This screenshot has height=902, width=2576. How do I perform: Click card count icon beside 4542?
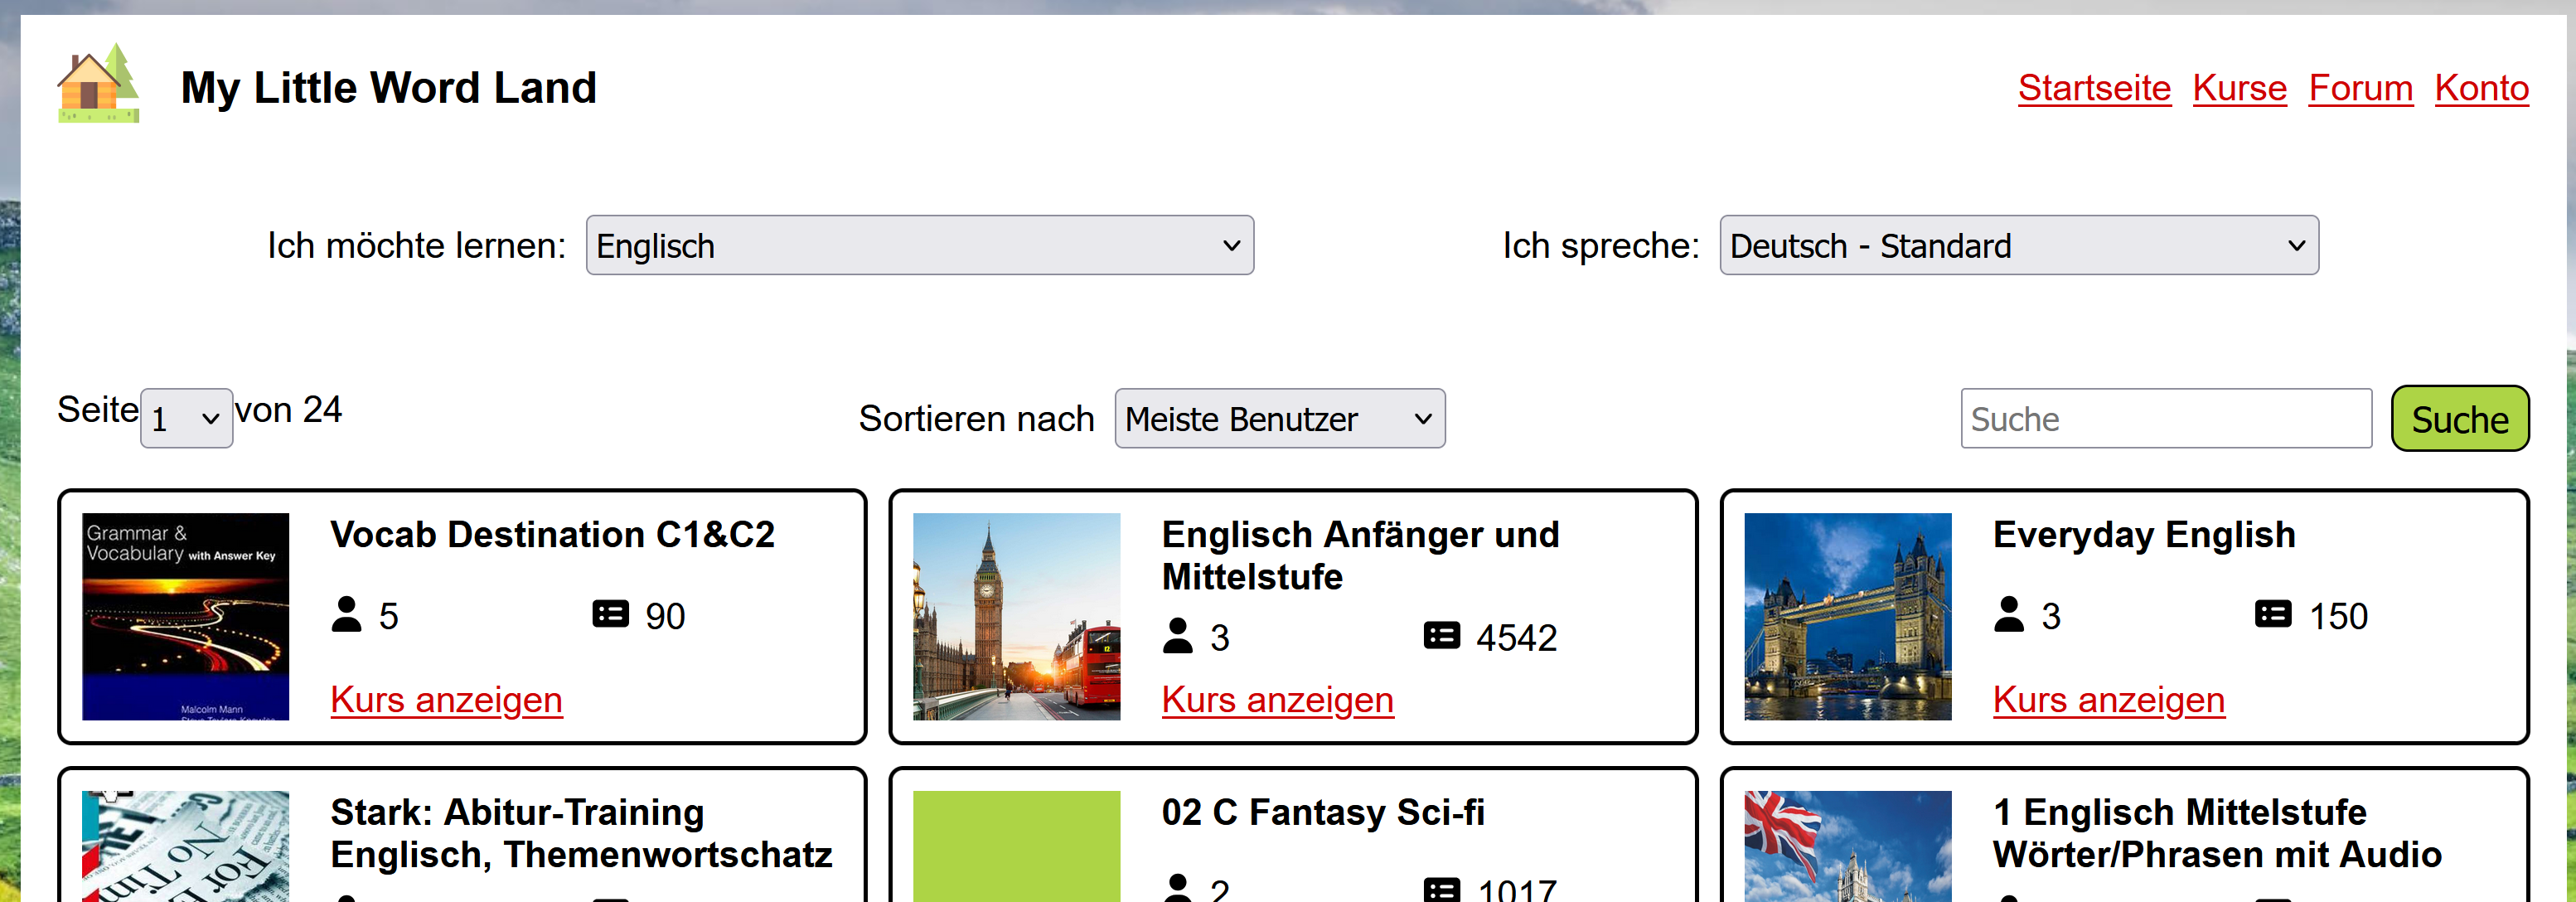click(x=1441, y=636)
